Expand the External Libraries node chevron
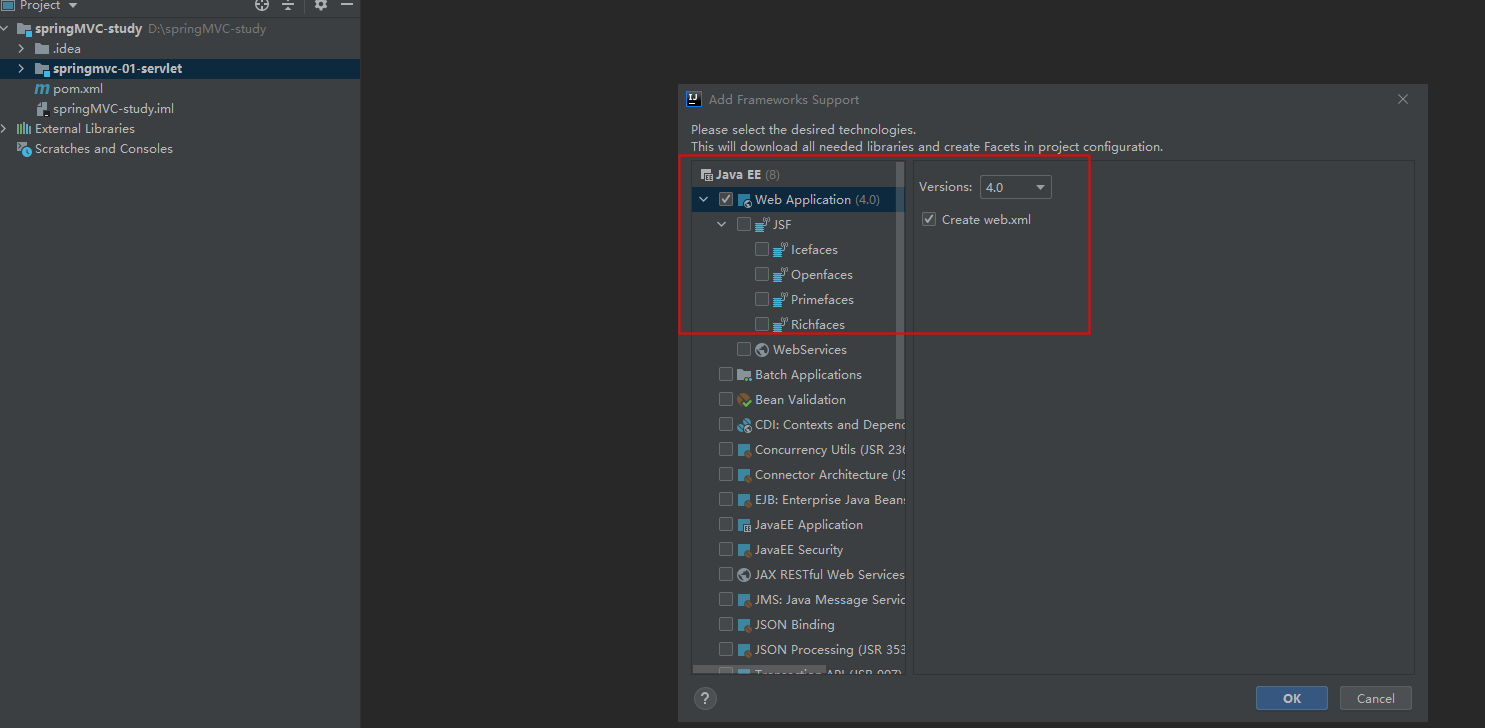The width and height of the screenshot is (1485, 728). [x=5, y=129]
